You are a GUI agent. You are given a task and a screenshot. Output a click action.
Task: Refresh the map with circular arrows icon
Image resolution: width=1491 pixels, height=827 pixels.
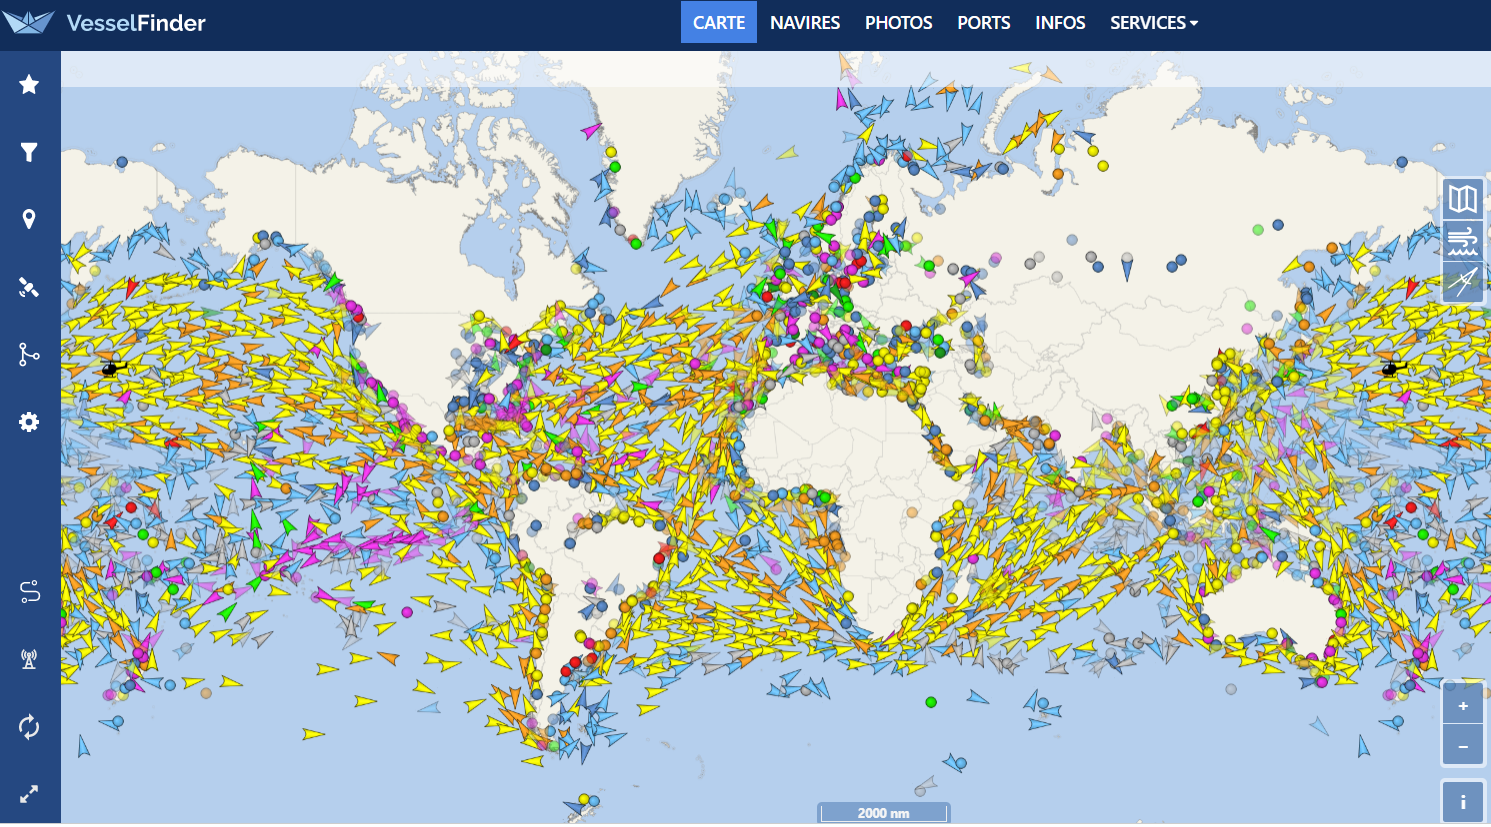29,727
